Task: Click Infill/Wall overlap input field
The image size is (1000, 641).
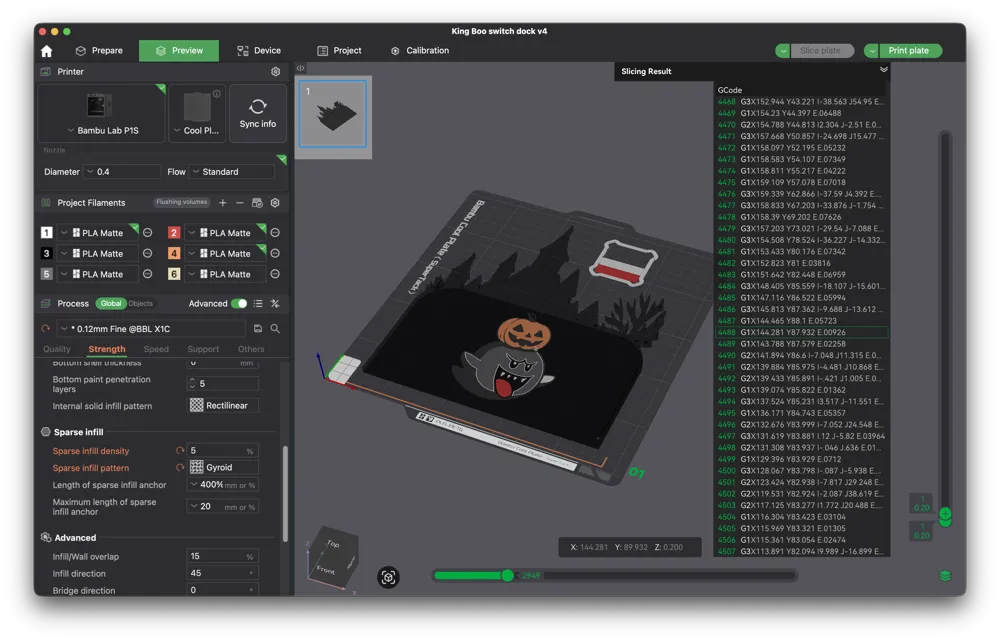Action: [223, 557]
